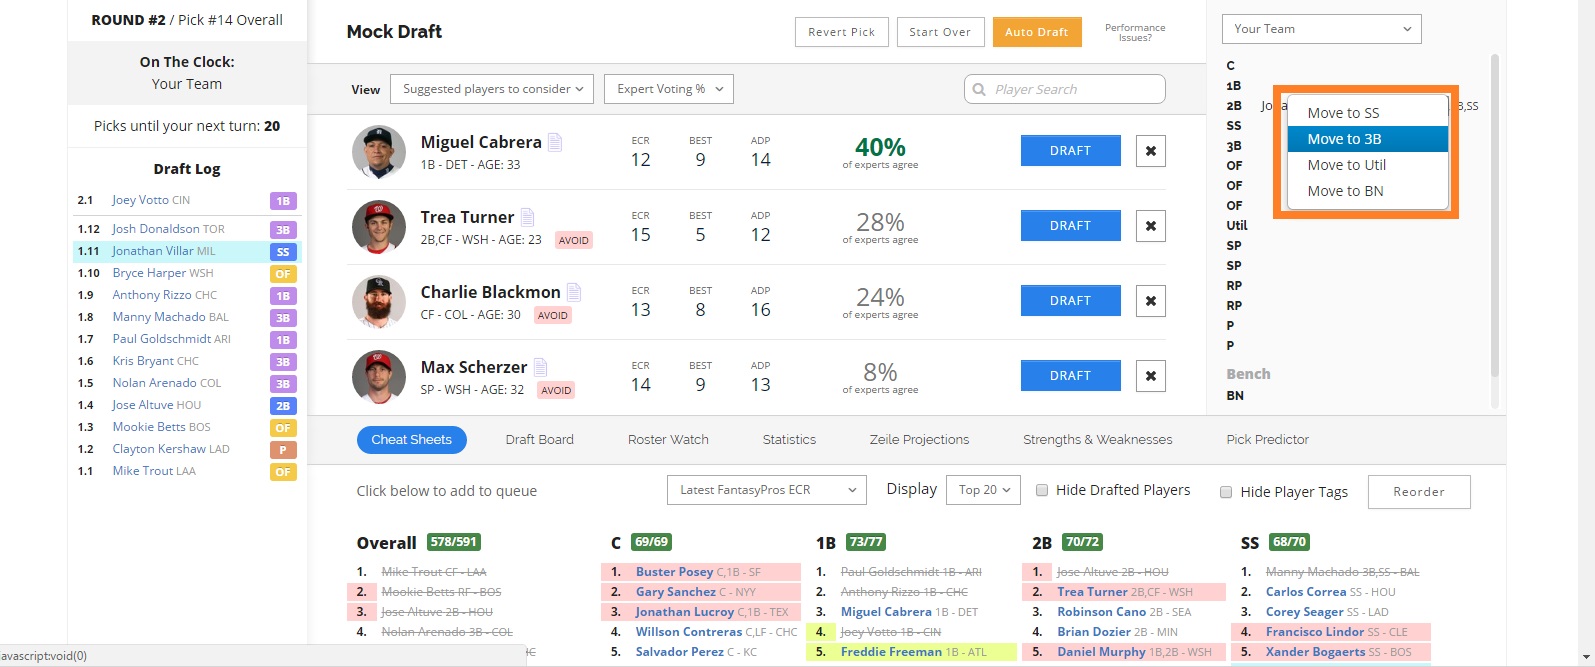The height and width of the screenshot is (667, 1595).
Task: Open the Performance Issues? link
Action: coord(1135,33)
